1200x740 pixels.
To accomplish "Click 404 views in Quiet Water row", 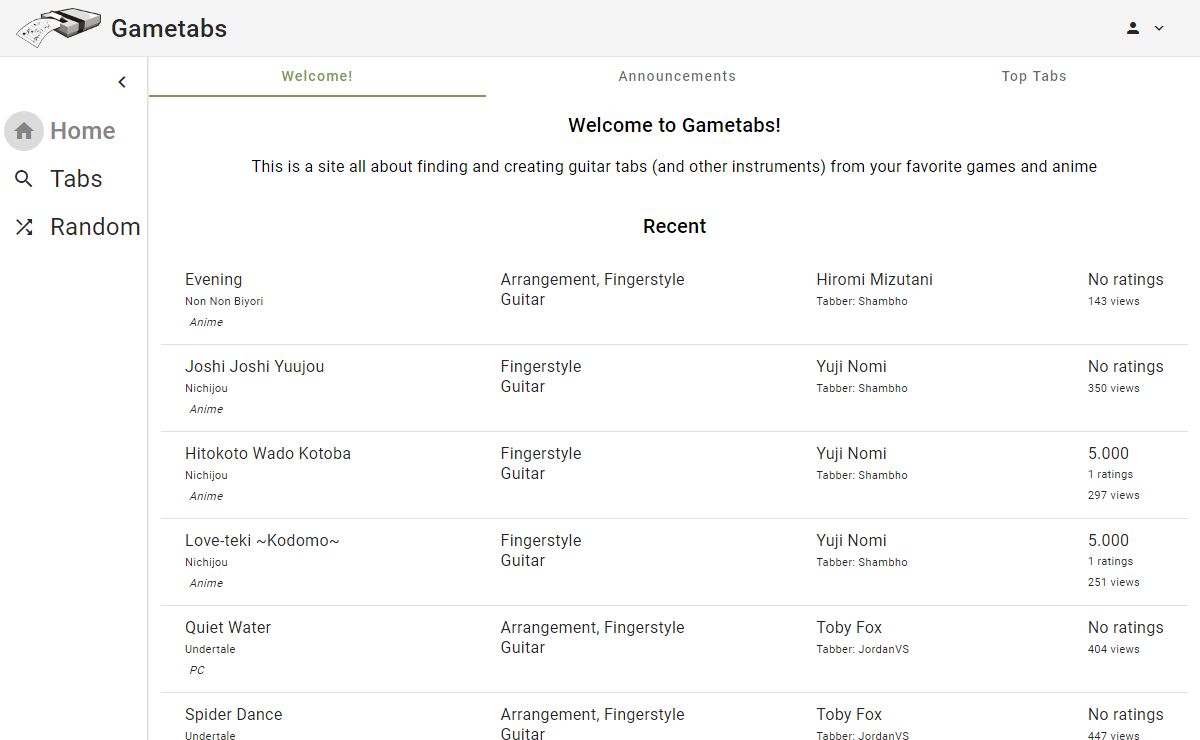I will pyautogui.click(x=1114, y=649).
